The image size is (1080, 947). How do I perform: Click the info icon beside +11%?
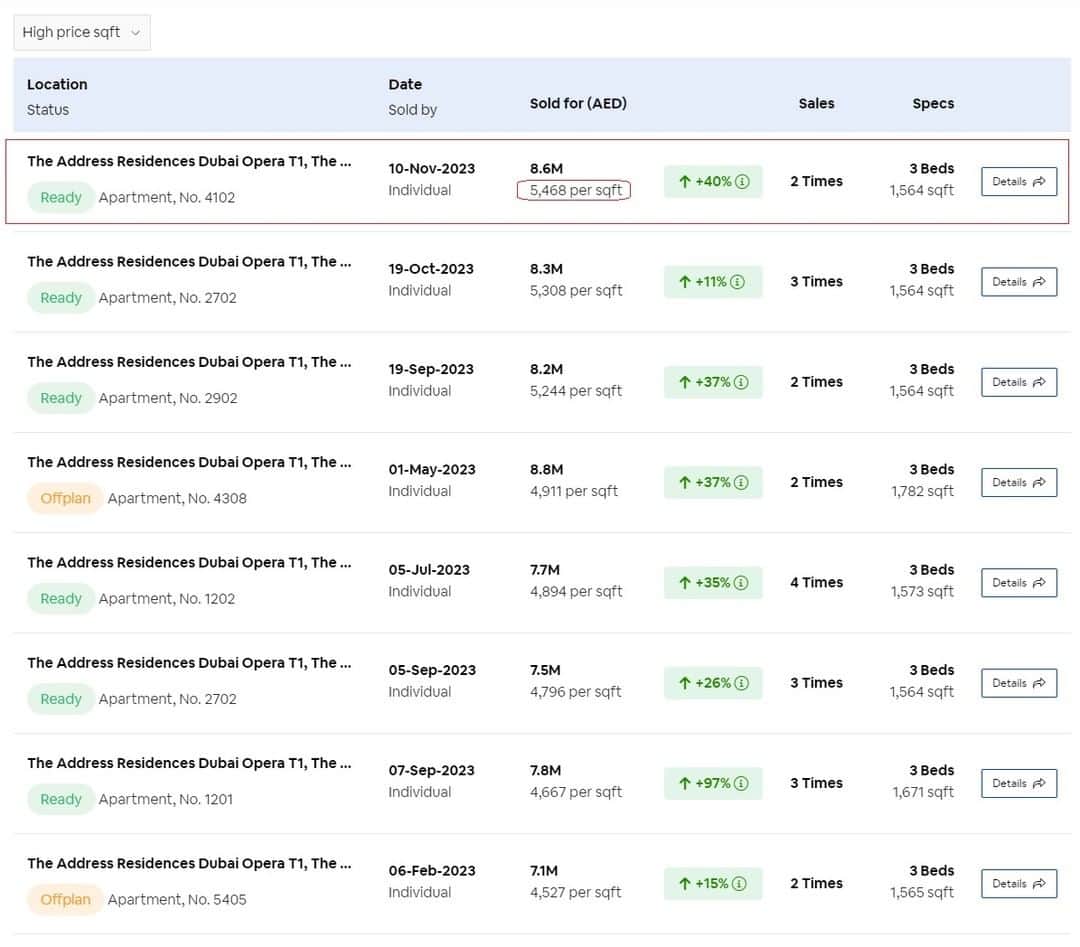point(737,282)
